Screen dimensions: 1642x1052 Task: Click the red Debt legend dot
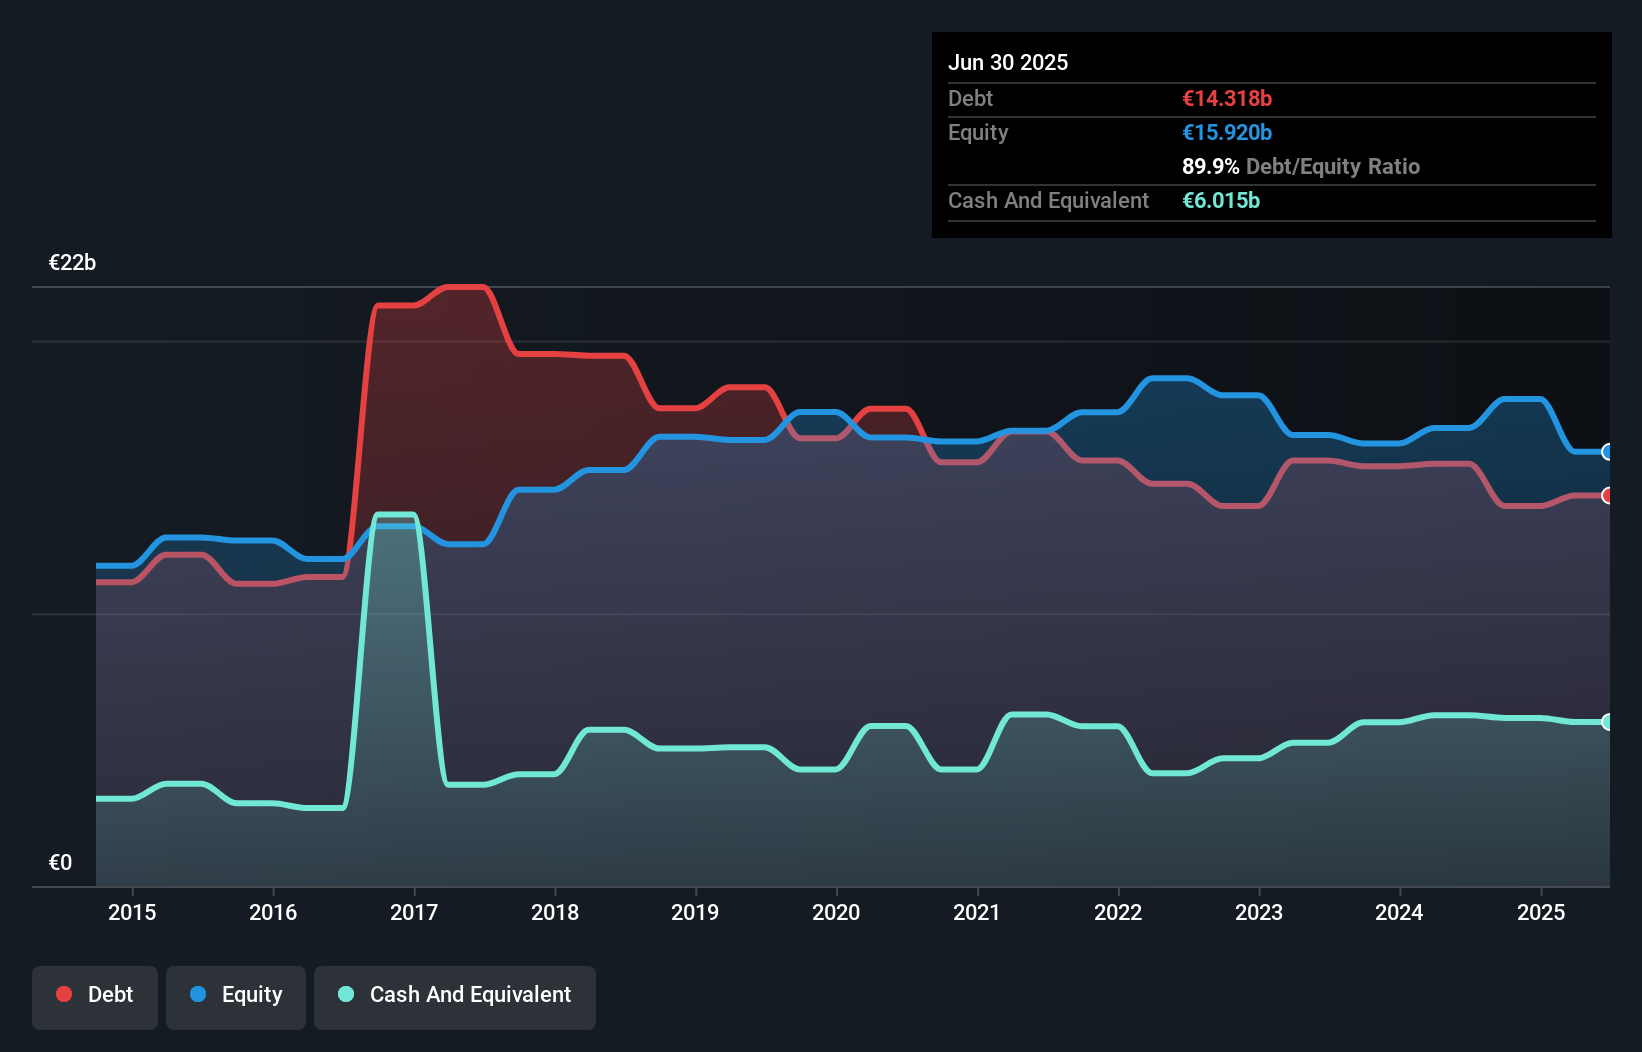[62, 994]
